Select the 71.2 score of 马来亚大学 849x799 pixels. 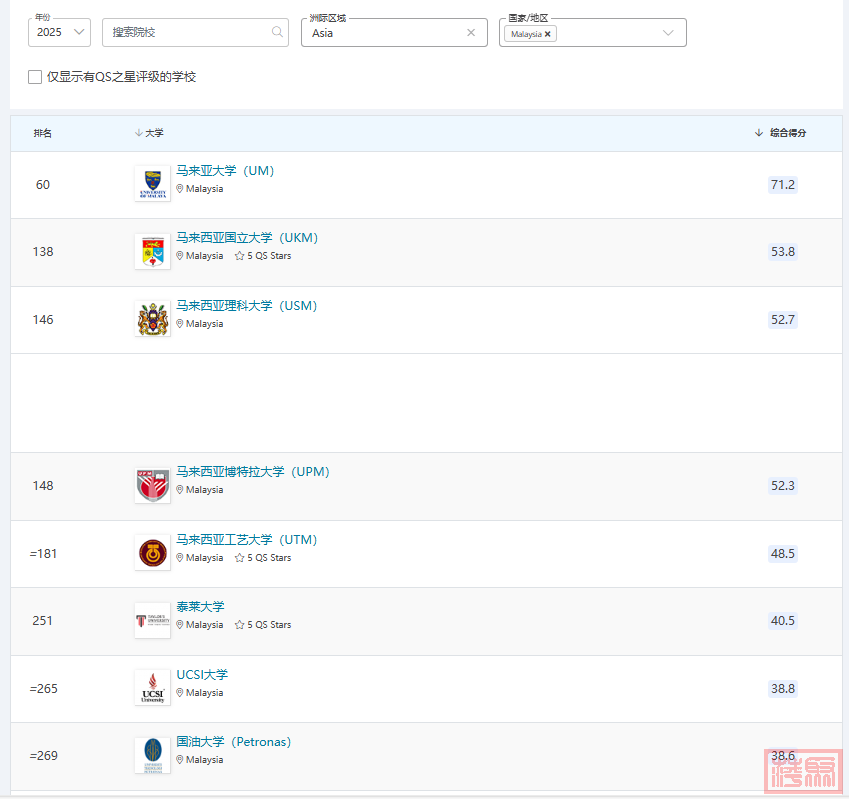tap(783, 185)
